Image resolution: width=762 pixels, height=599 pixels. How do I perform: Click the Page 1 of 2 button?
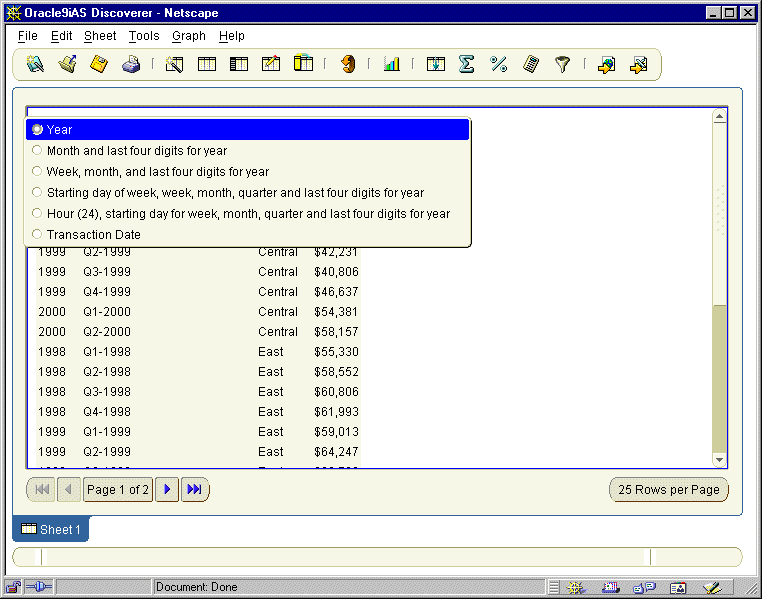coord(118,489)
